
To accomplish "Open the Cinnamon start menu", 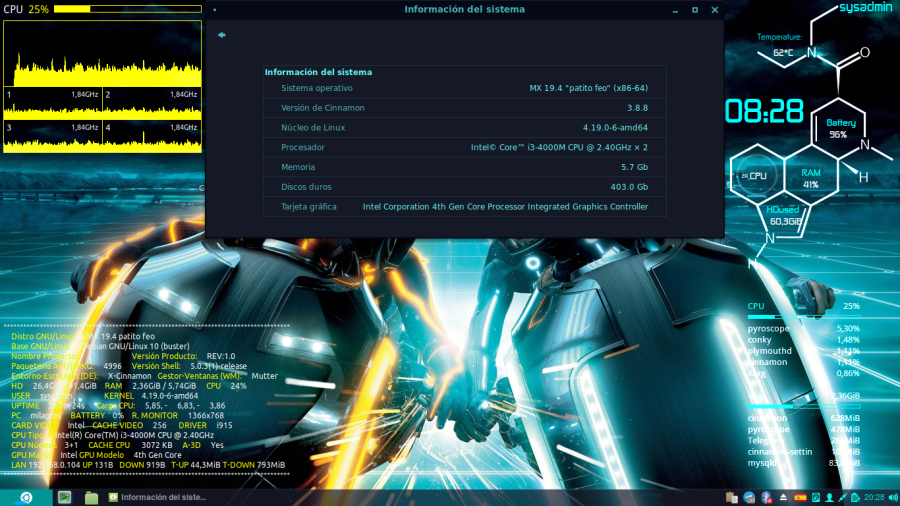I will 26,497.
